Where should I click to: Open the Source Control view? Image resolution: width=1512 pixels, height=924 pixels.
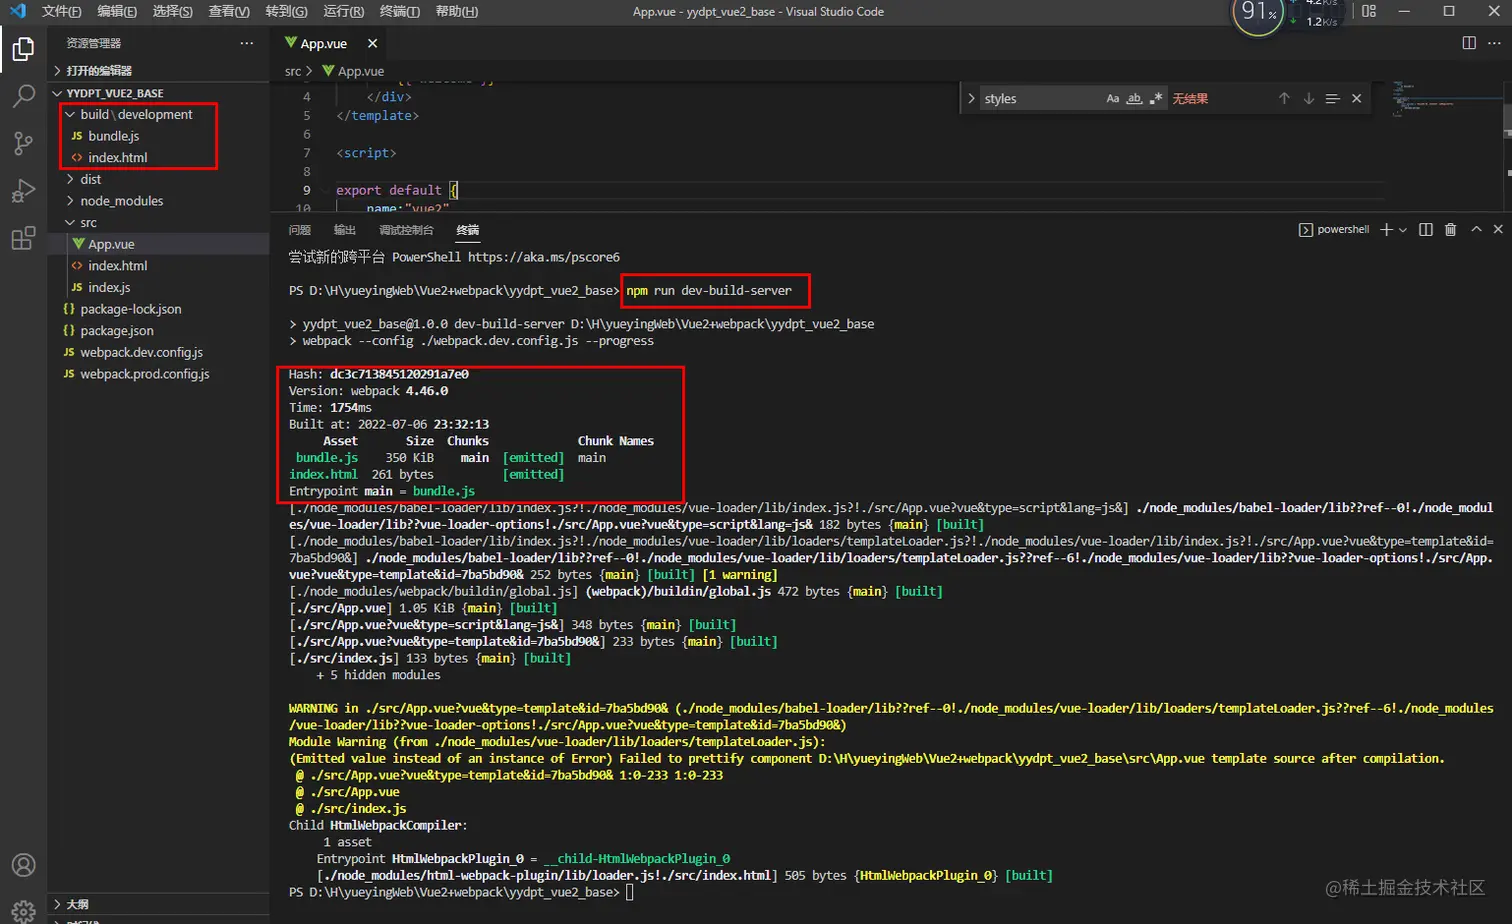click(23, 143)
